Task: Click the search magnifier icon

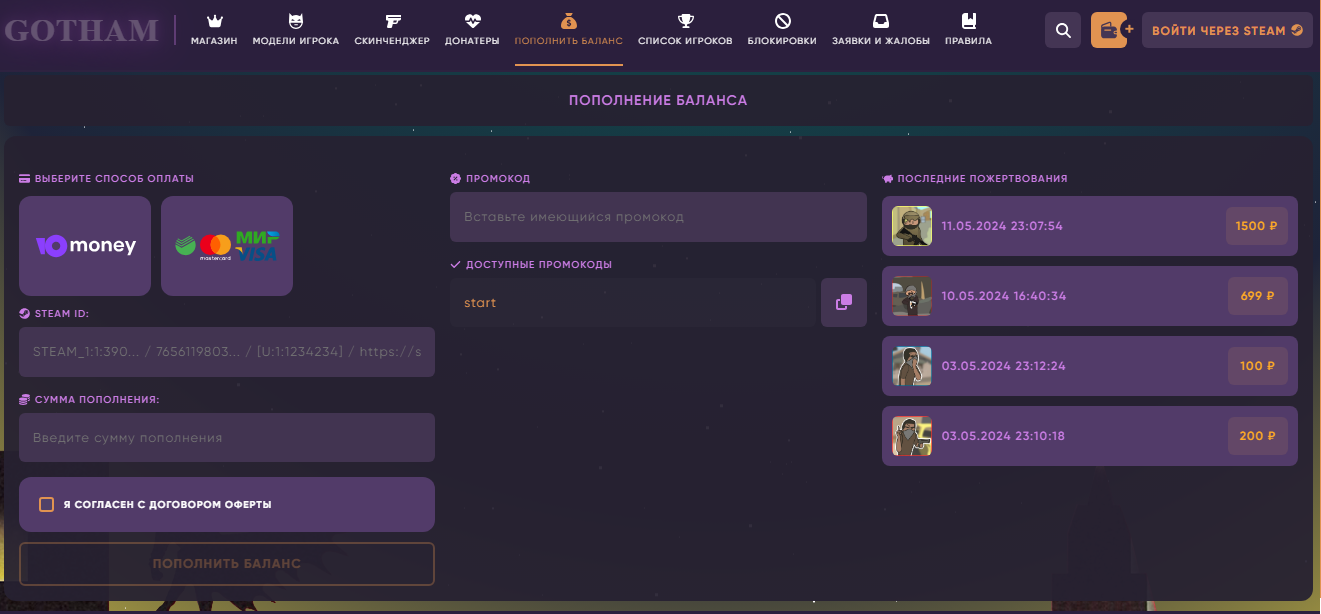Action: click(1063, 30)
